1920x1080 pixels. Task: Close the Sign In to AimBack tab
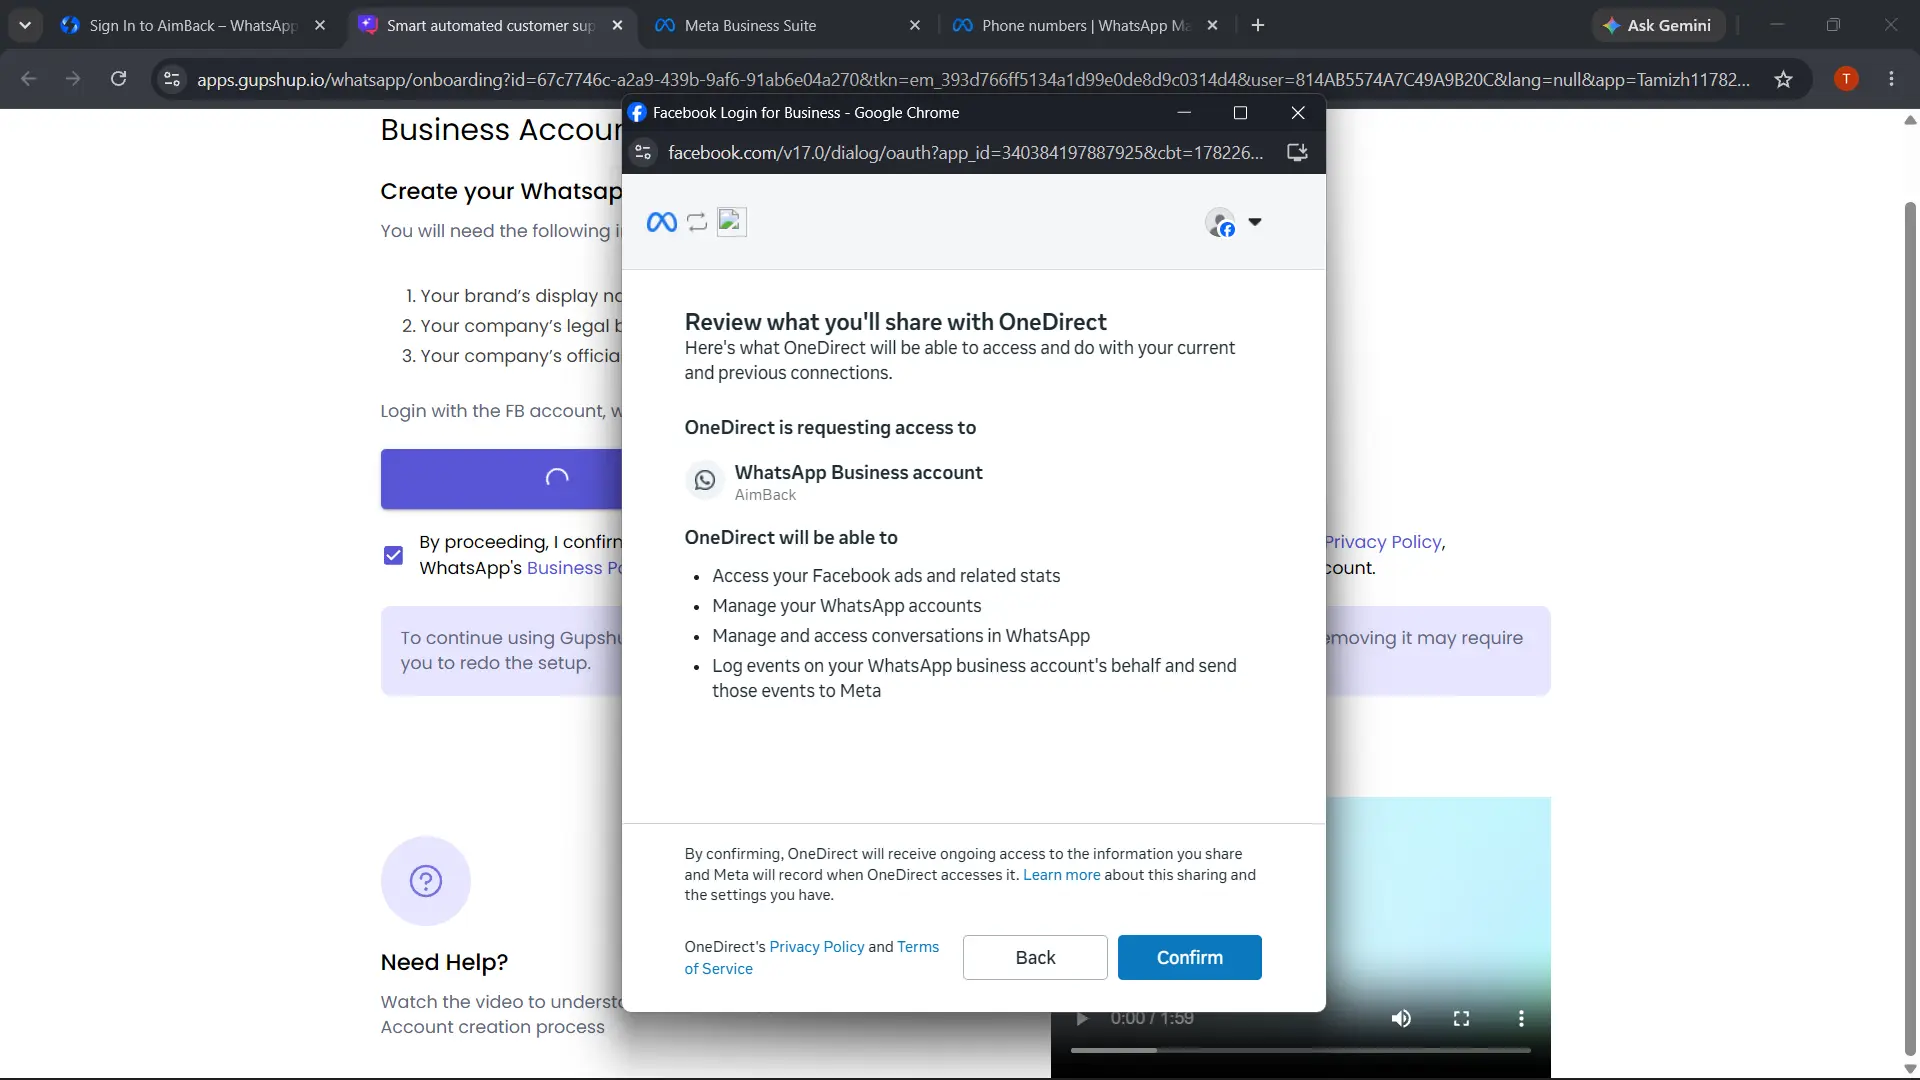click(x=320, y=25)
